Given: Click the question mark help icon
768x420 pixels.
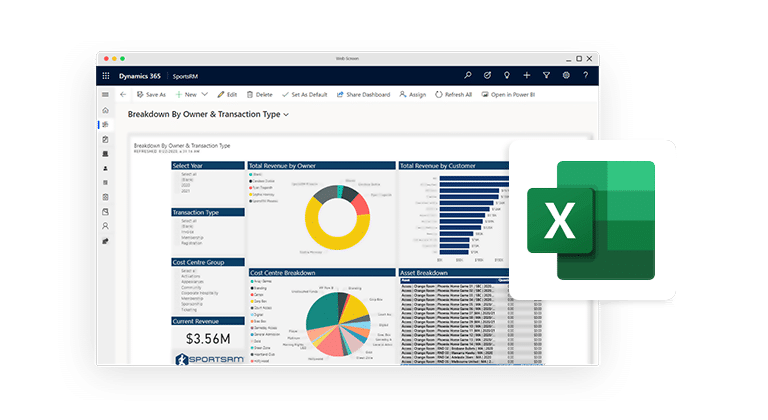Looking at the screenshot, I should (x=585, y=75).
